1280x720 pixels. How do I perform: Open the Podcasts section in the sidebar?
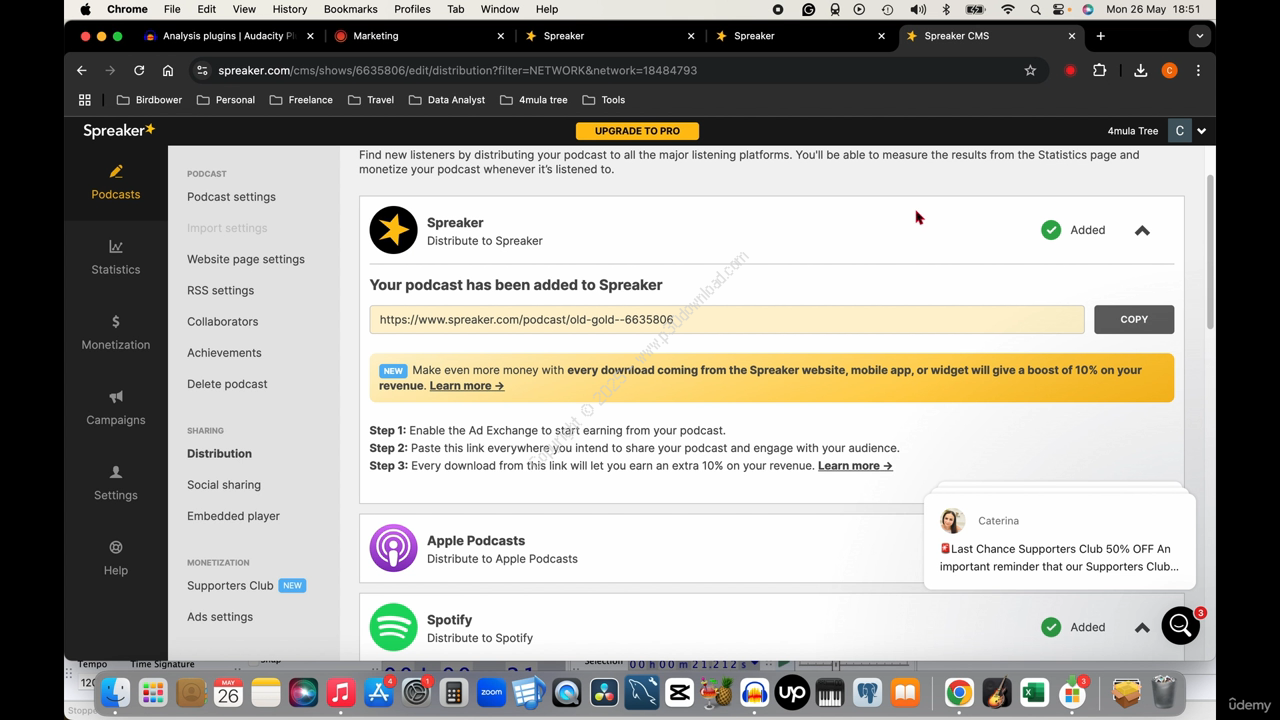coord(116,183)
